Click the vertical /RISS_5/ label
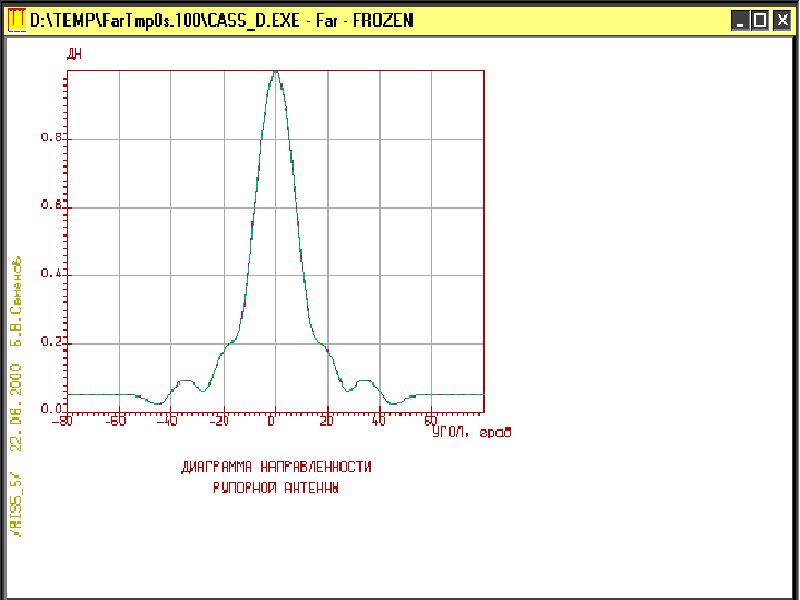 (17, 506)
